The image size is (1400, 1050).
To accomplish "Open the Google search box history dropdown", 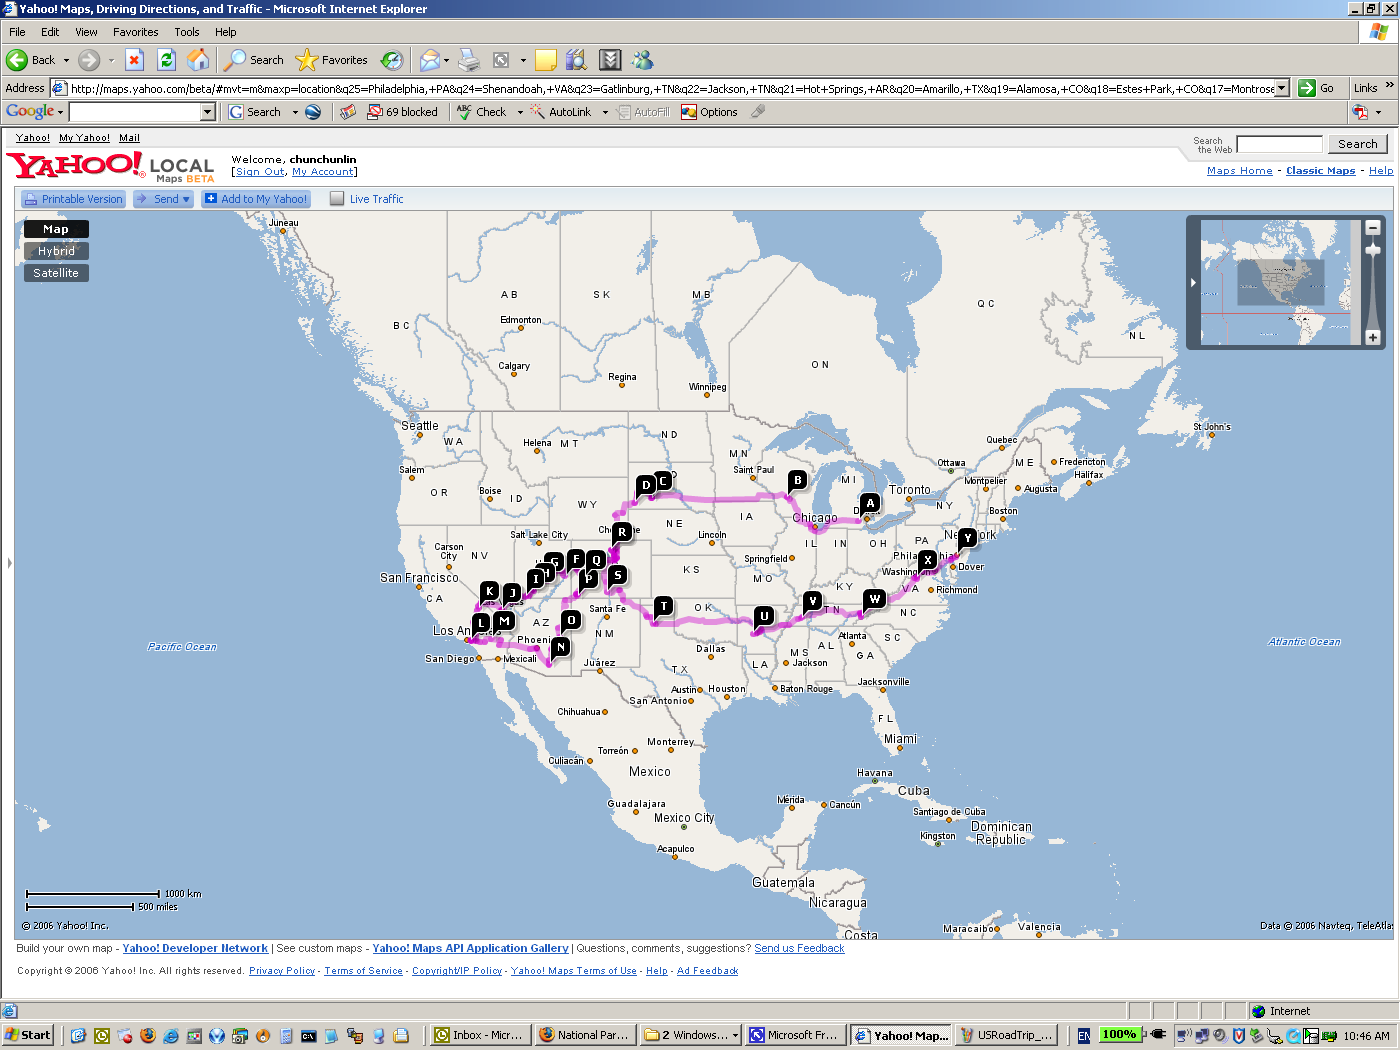I will (208, 112).
